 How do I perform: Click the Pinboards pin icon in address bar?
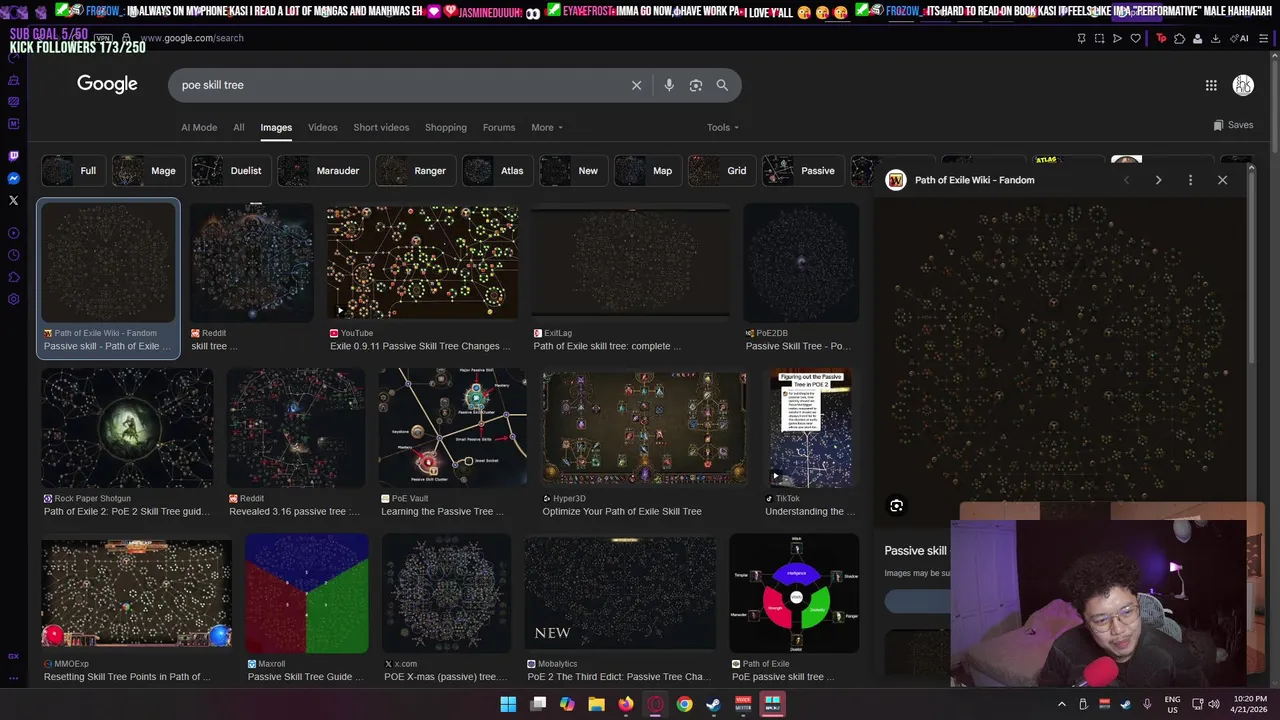coord(1081,38)
